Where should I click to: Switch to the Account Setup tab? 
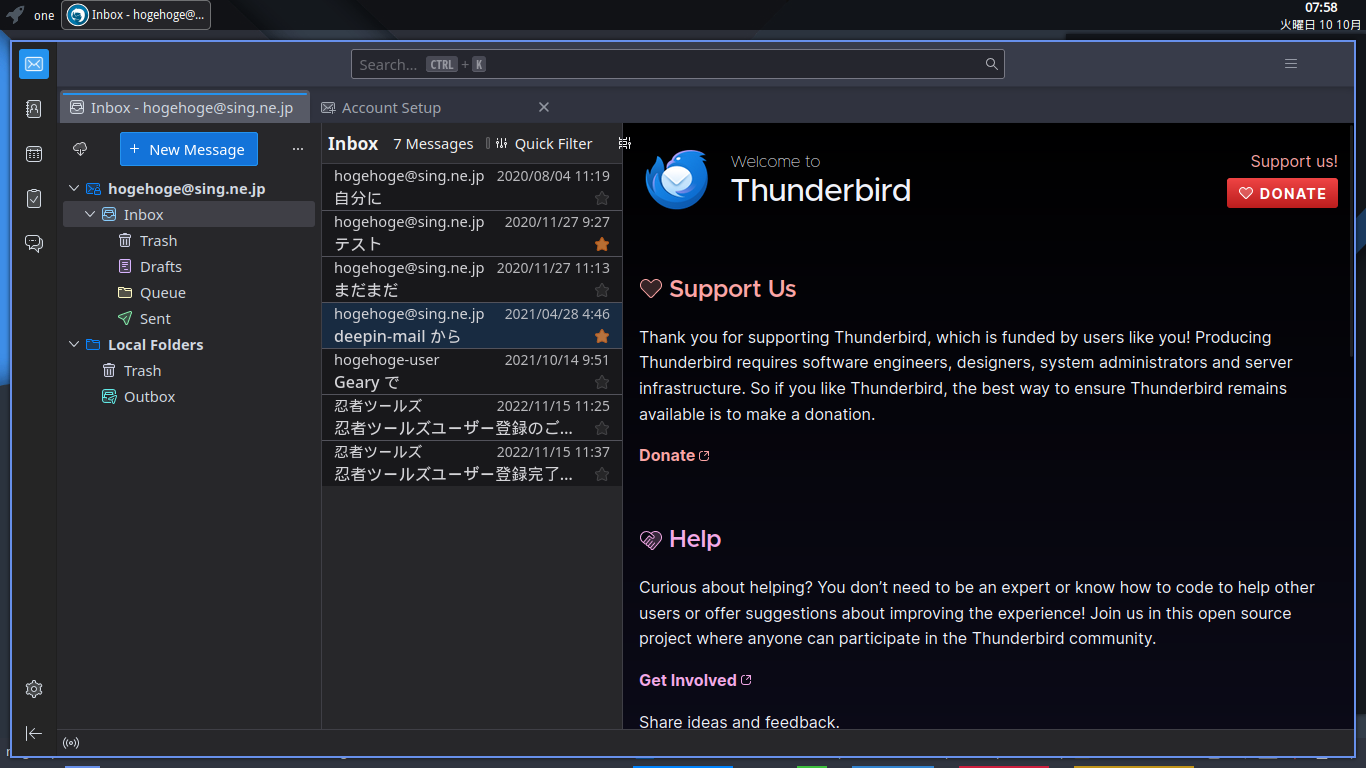click(435, 107)
